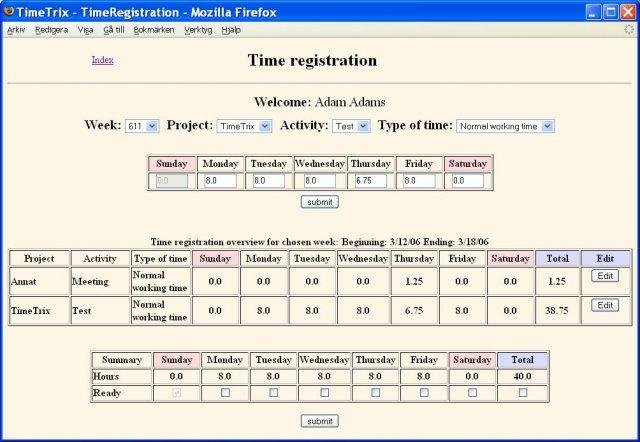The image size is (640, 442).
Task: Click the Firefox icon in the title bar
Action: [9, 11]
